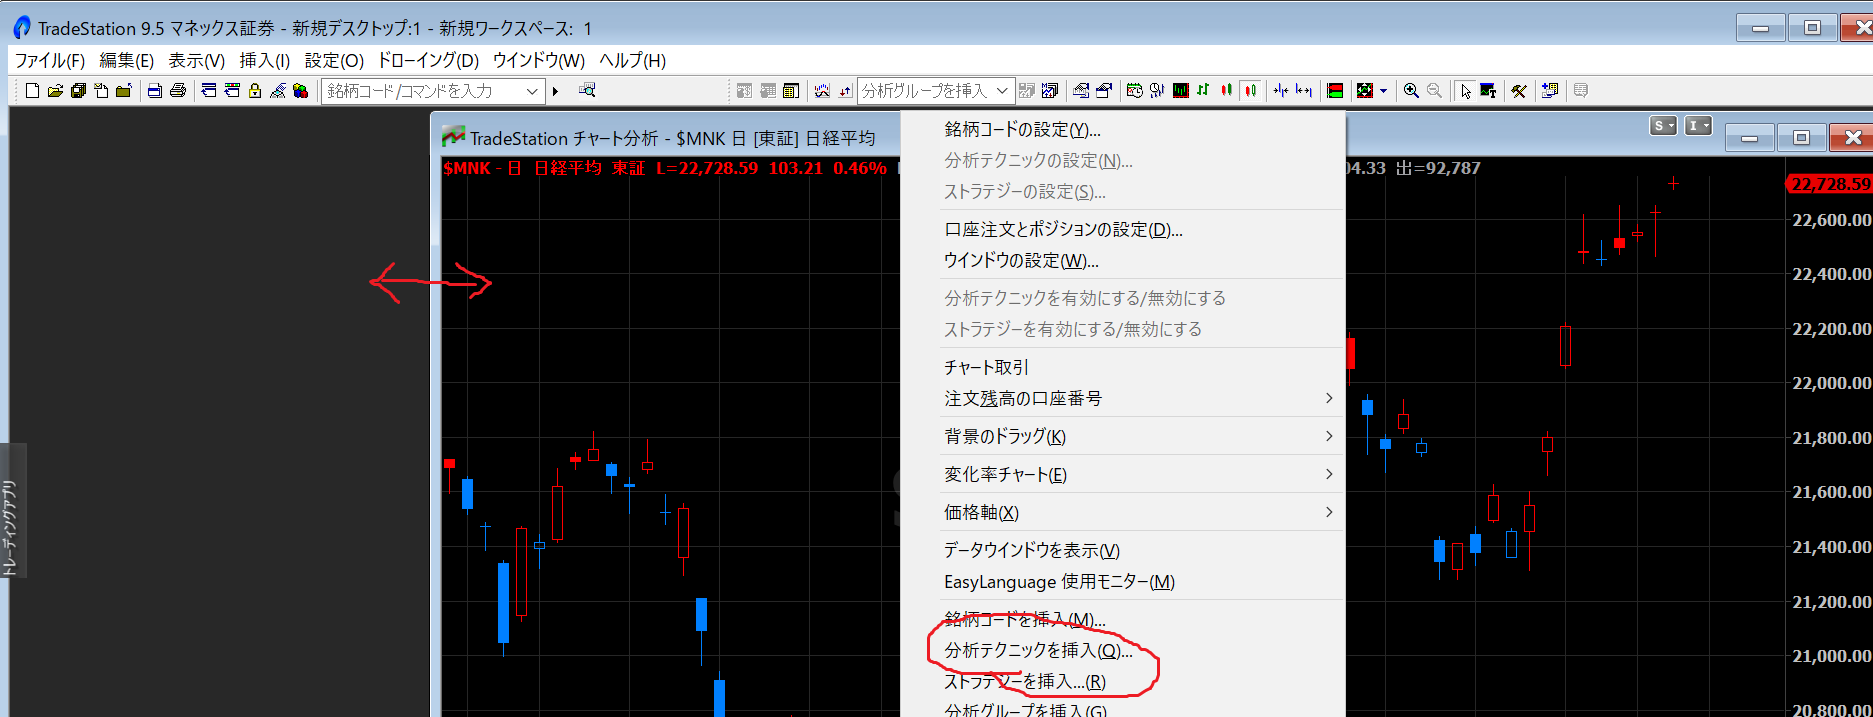Click the 21,400.00 price axis label
Image resolution: width=1873 pixels, height=717 pixels.
click(x=1831, y=547)
